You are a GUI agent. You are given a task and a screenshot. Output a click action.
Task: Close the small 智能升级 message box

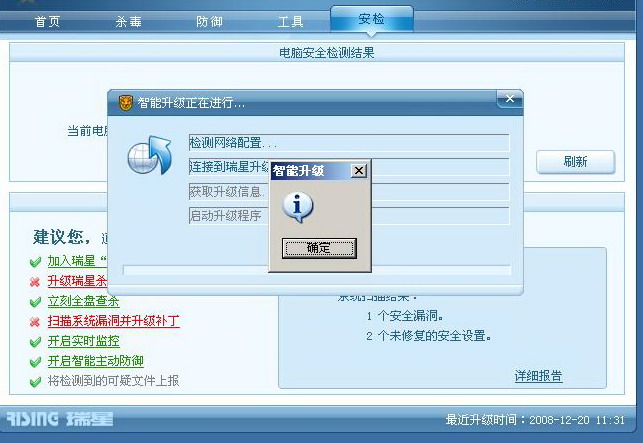(x=359, y=171)
